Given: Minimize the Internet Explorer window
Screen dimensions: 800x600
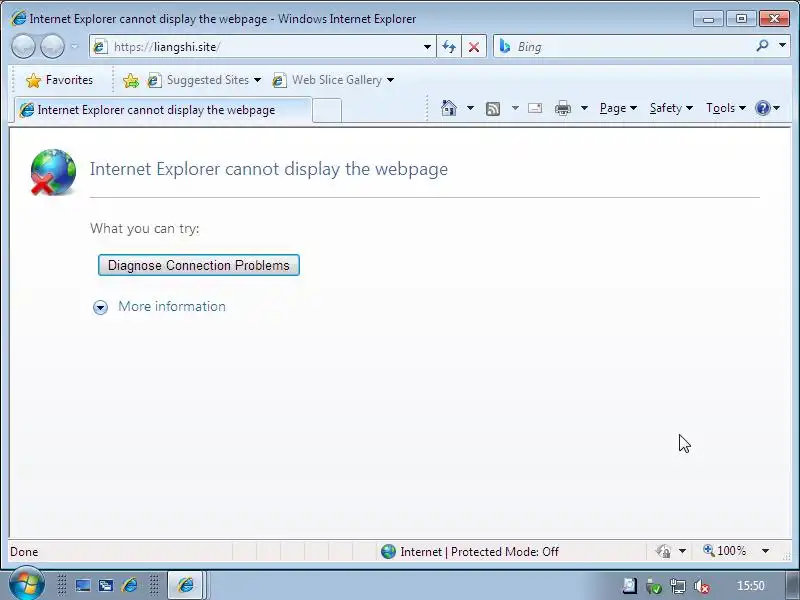Looking at the screenshot, I should 708,19.
